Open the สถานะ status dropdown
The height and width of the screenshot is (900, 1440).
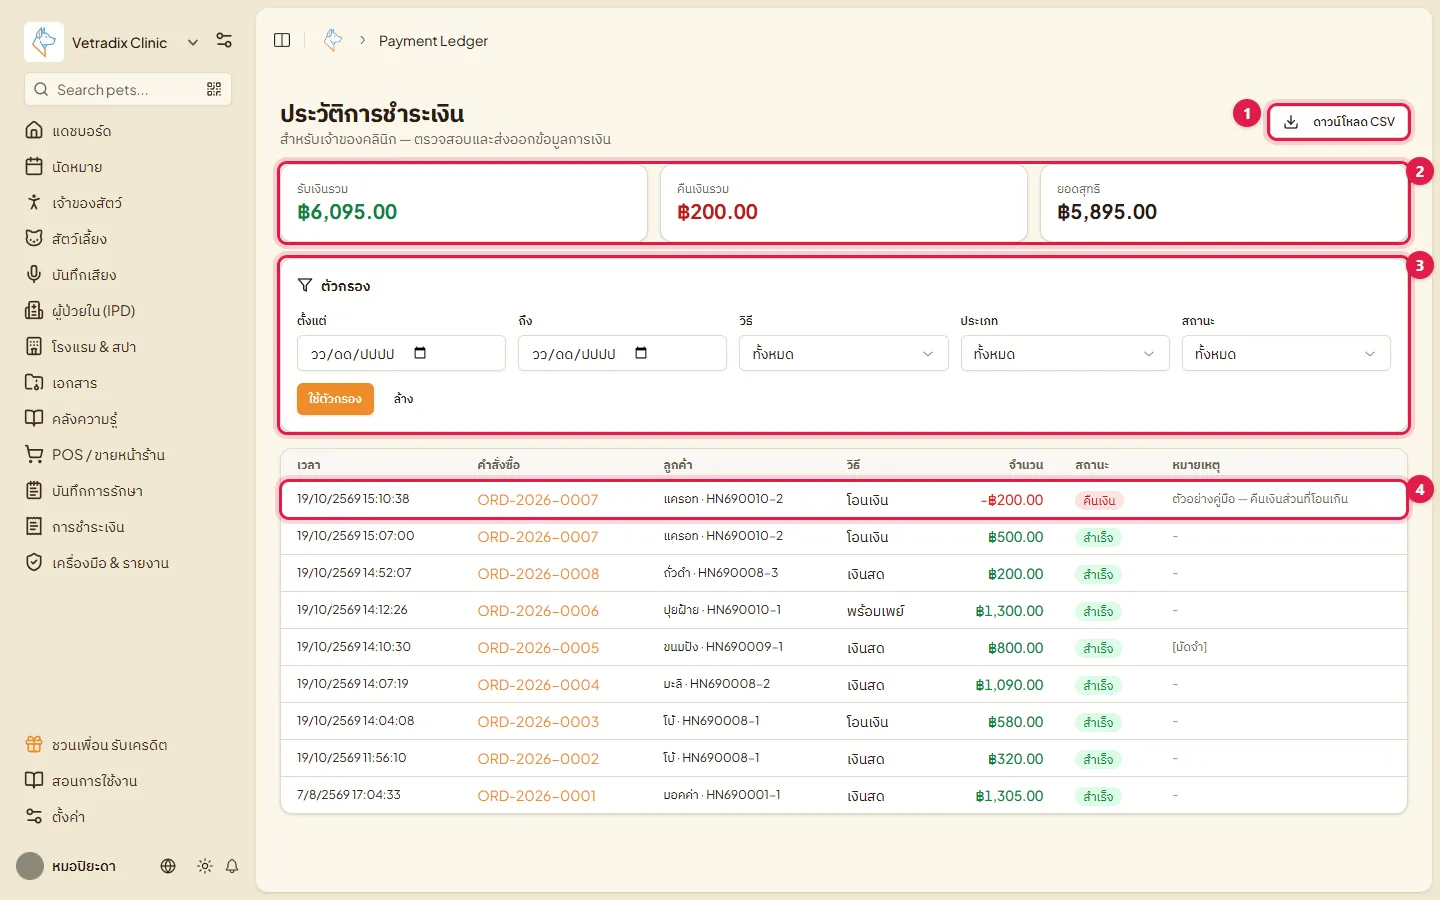(1286, 353)
